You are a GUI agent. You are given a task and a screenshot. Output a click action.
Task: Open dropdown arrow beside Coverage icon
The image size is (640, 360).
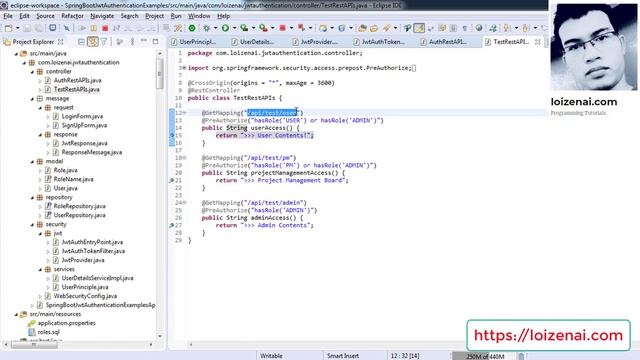253,28
